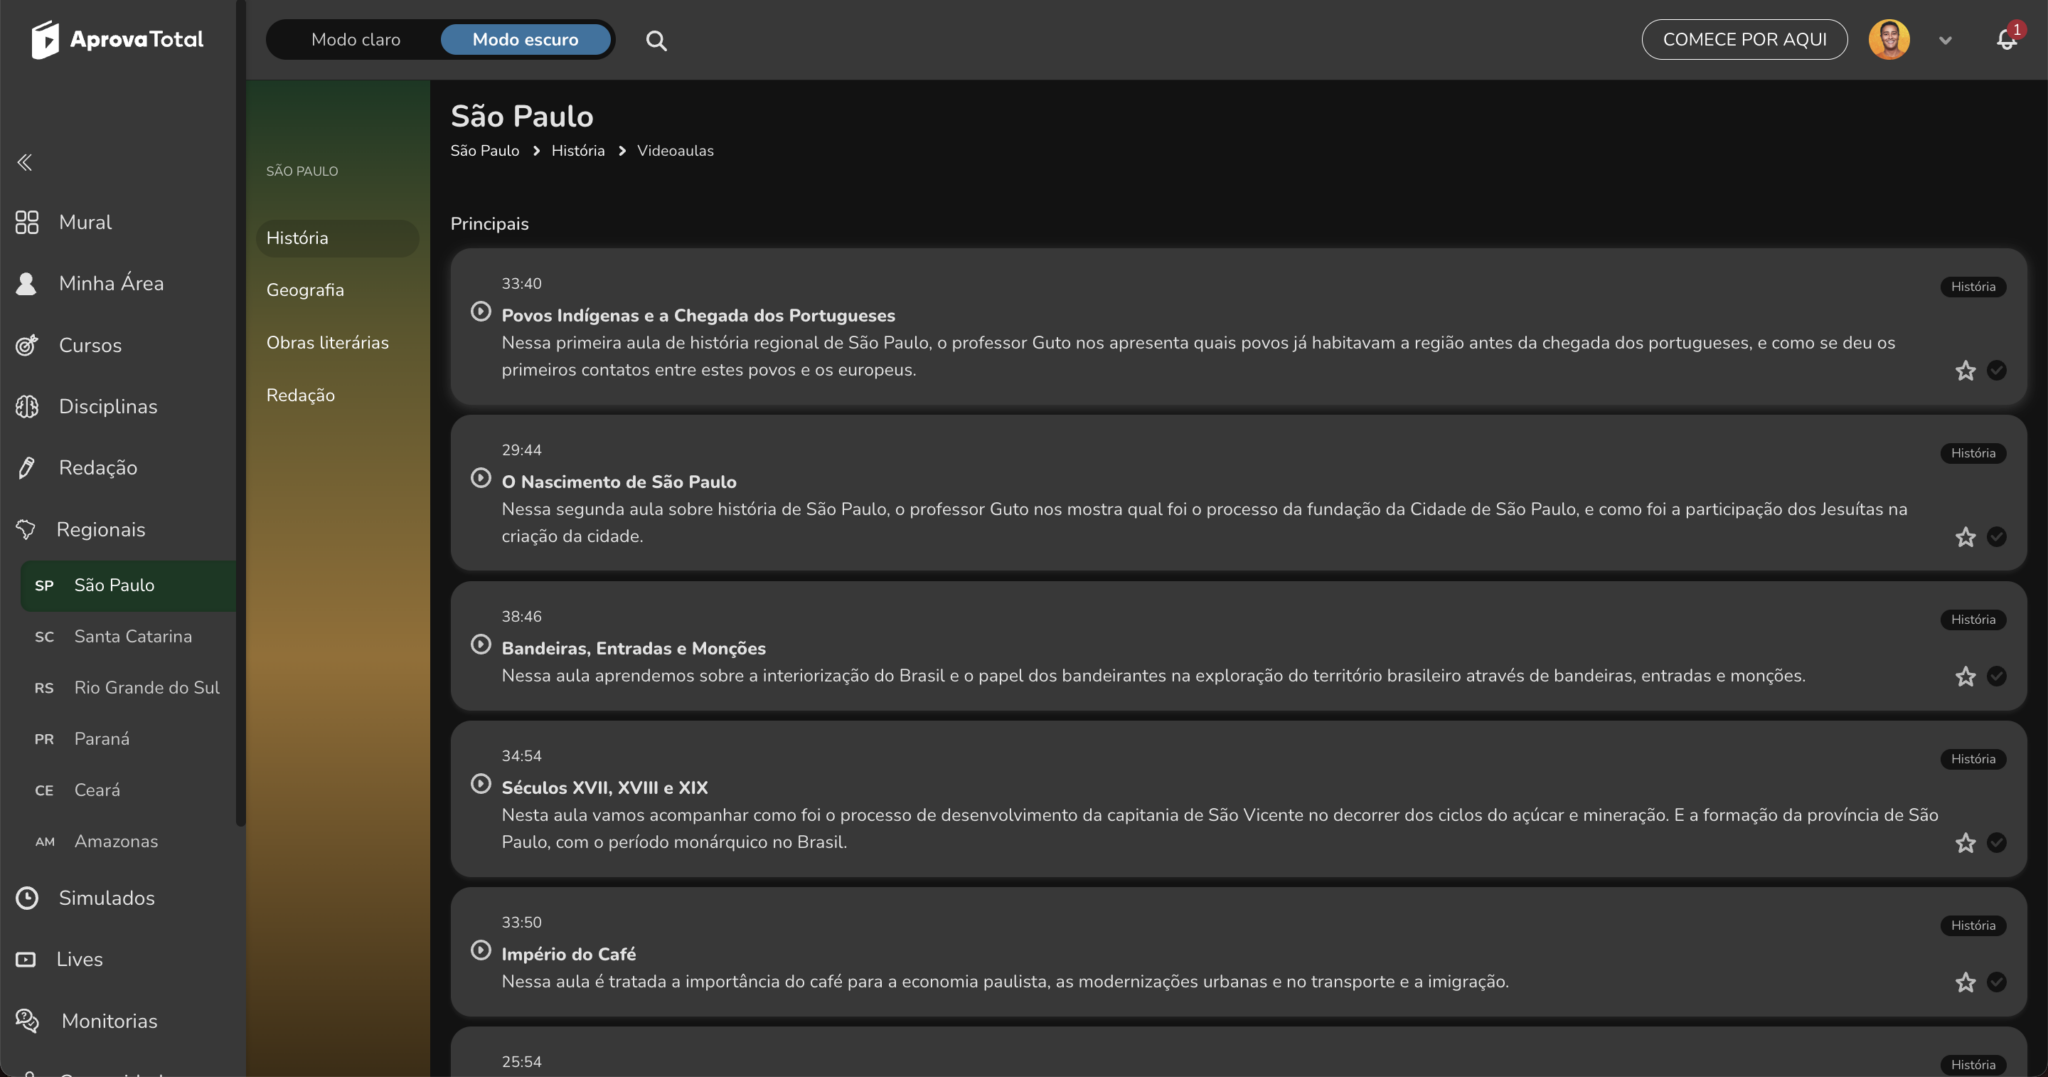Mark Séculos XVII, XVIII e XIX as watched
2048x1077 pixels.
click(1997, 843)
